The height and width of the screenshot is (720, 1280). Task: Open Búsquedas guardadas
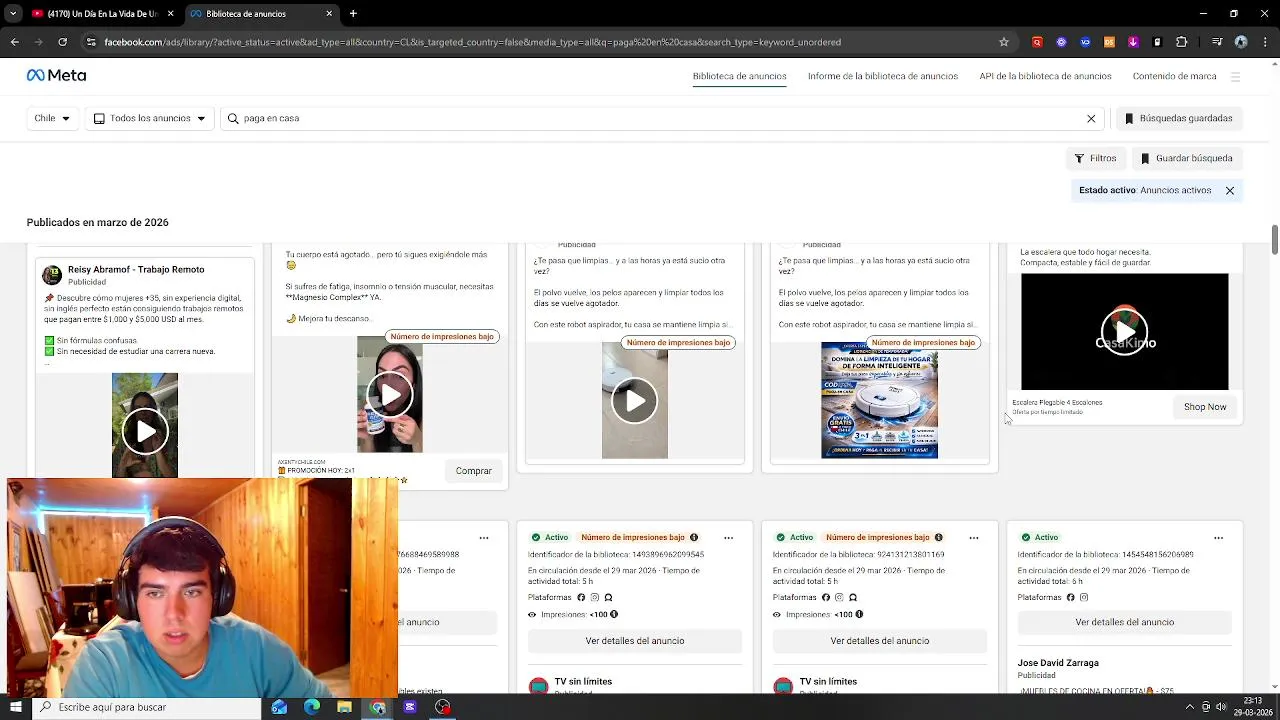1179,118
